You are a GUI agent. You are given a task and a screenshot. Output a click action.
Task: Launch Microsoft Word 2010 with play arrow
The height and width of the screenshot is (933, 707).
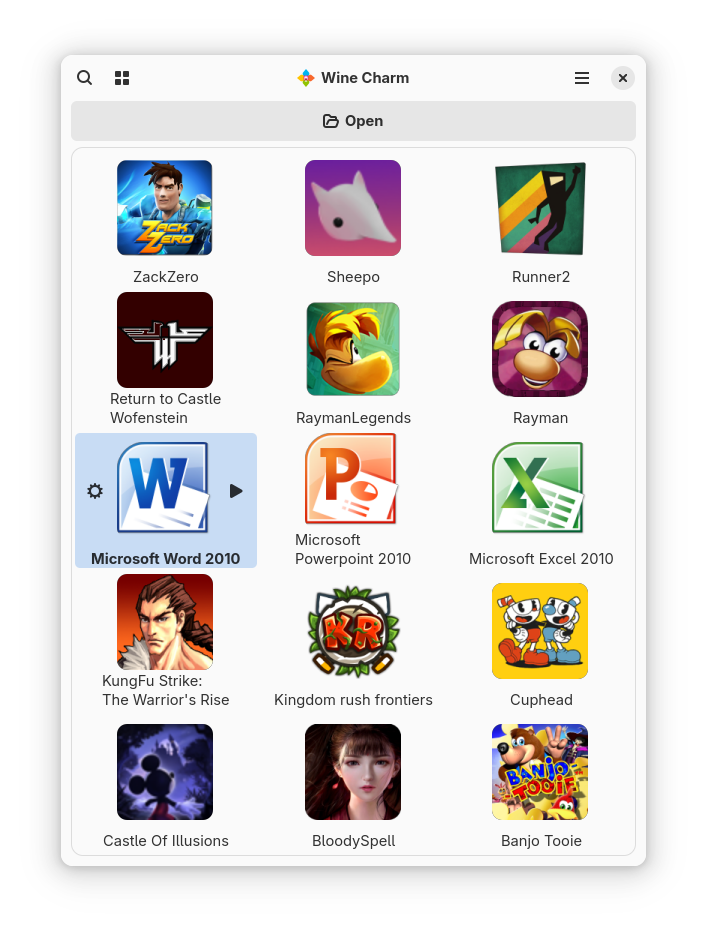pyautogui.click(x=236, y=491)
